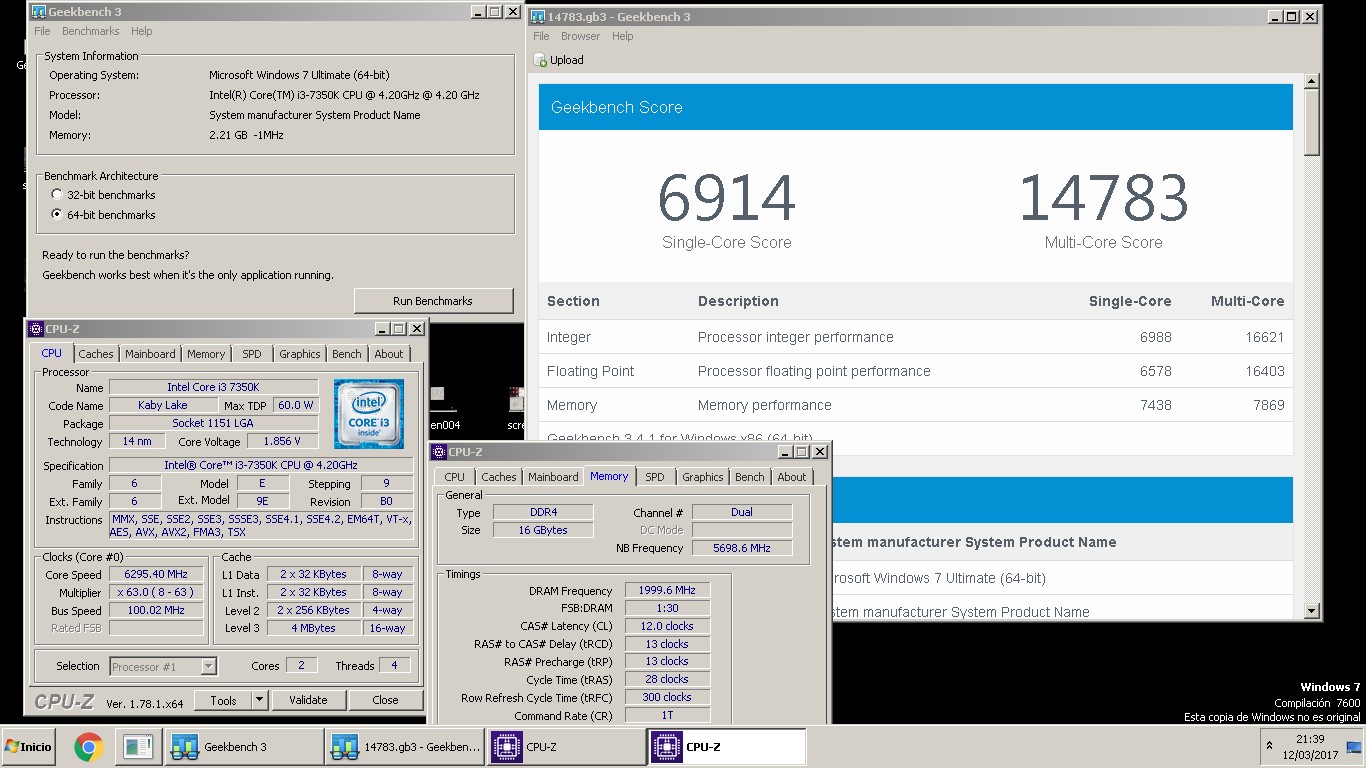Open the pinned app next to Chrome on the taskbar
The width and height of the screenshot is (1366, 768).
(137, 746)
